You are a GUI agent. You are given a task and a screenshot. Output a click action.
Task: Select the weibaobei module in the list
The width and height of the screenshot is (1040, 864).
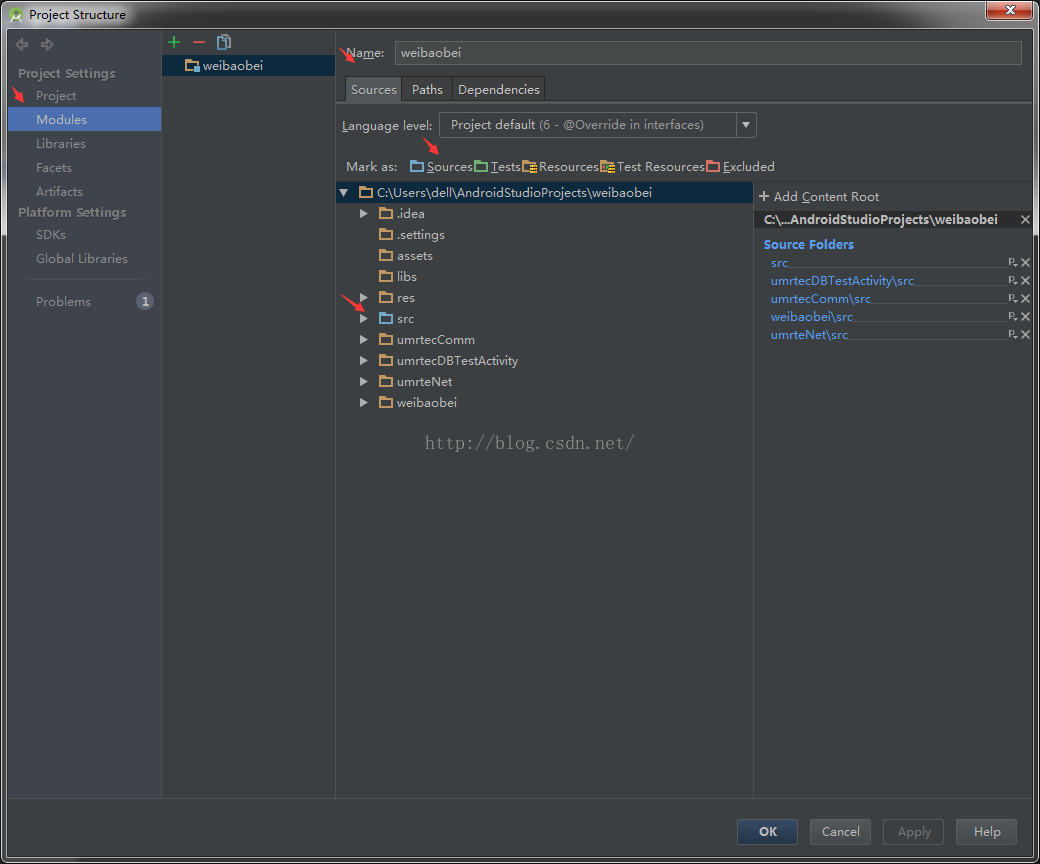pos(248,66)
